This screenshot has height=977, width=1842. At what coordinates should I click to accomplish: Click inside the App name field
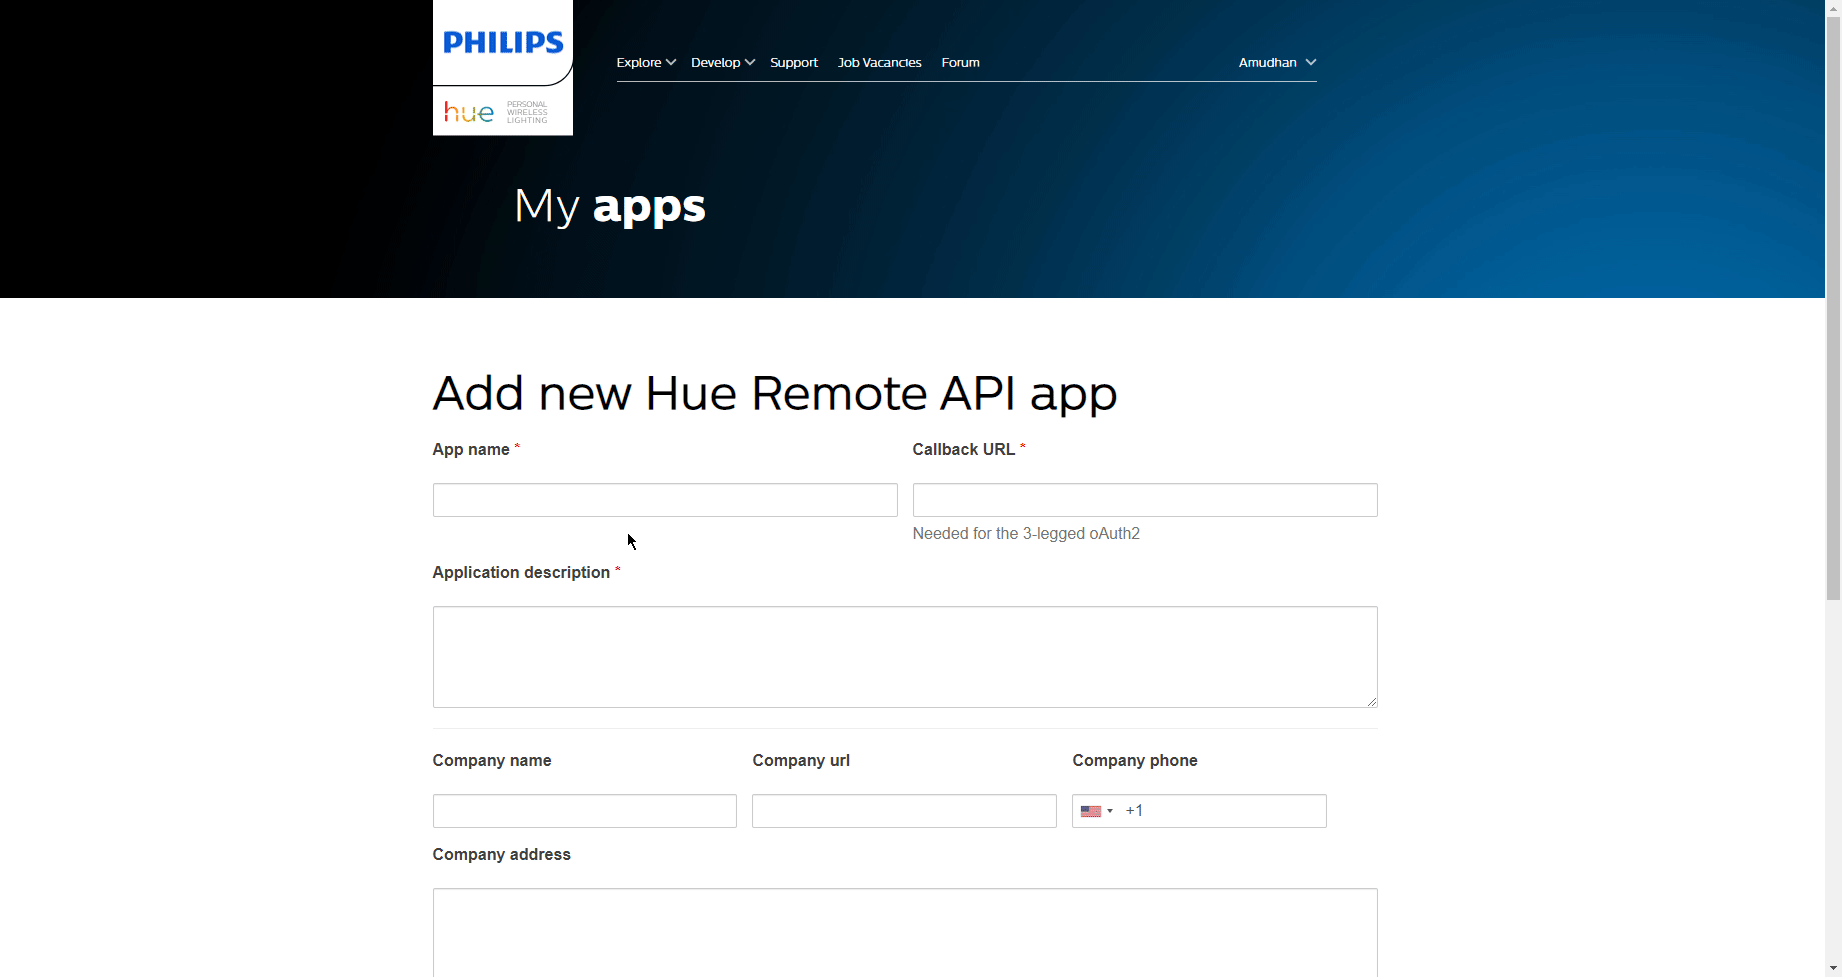[x=664, y=499]
